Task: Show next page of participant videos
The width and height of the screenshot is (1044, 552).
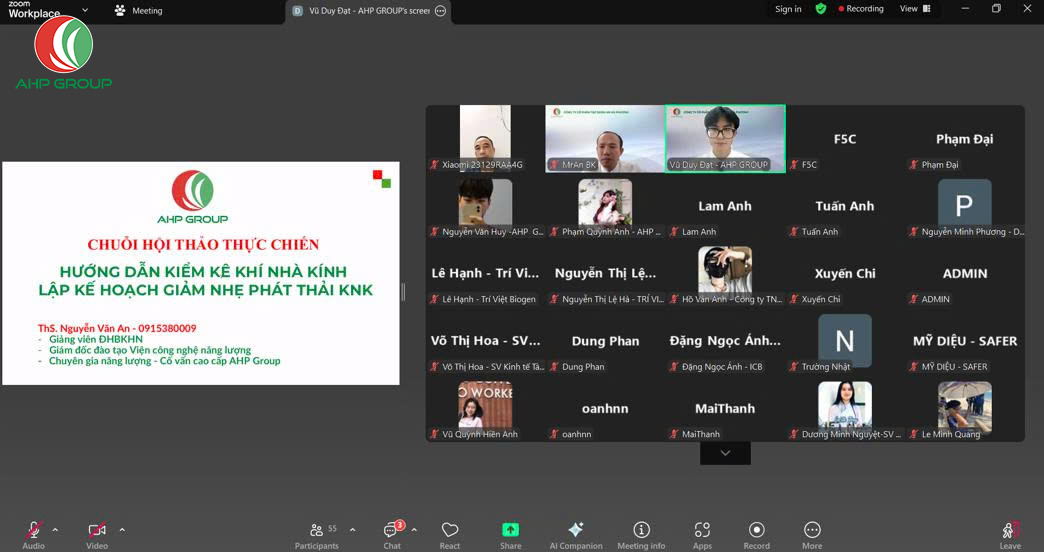Action: click(725, 453)
